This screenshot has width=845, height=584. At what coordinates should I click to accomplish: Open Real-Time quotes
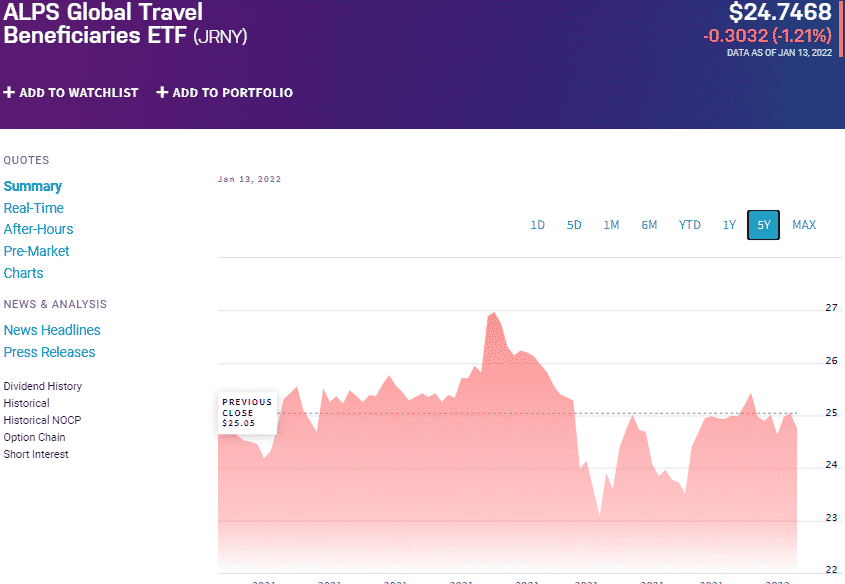coord(33,208)
